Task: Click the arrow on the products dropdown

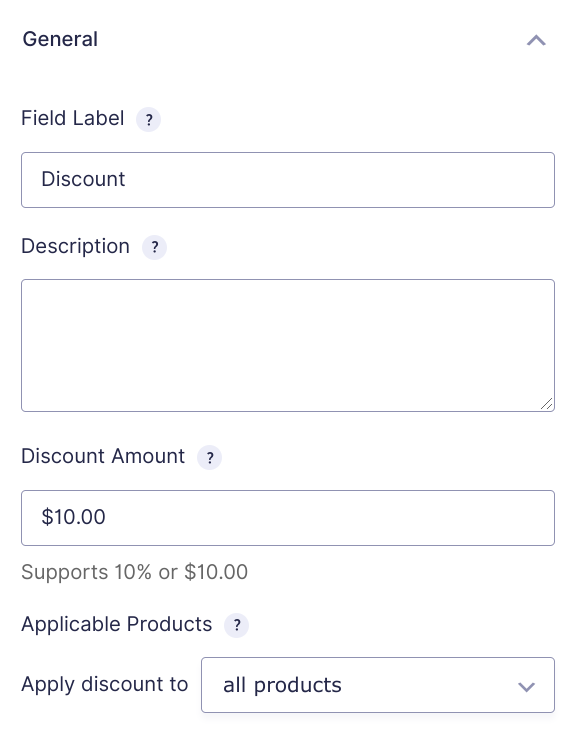Action: tap(526, 687)
